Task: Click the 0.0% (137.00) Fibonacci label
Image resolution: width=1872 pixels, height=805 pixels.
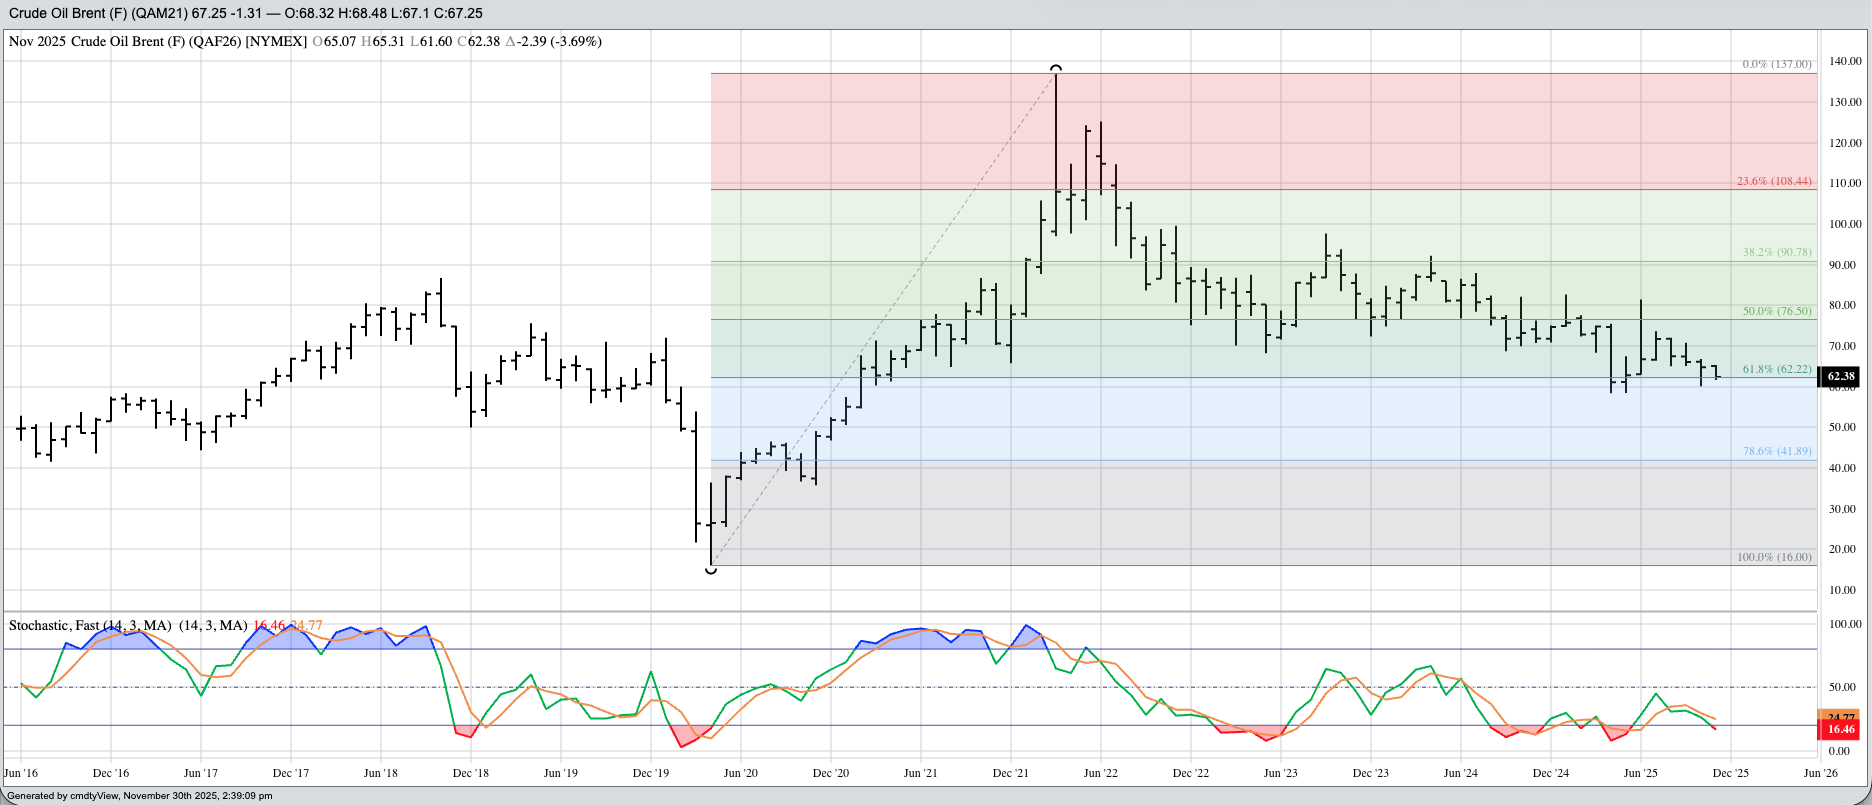Action: tap(1776, 64)
